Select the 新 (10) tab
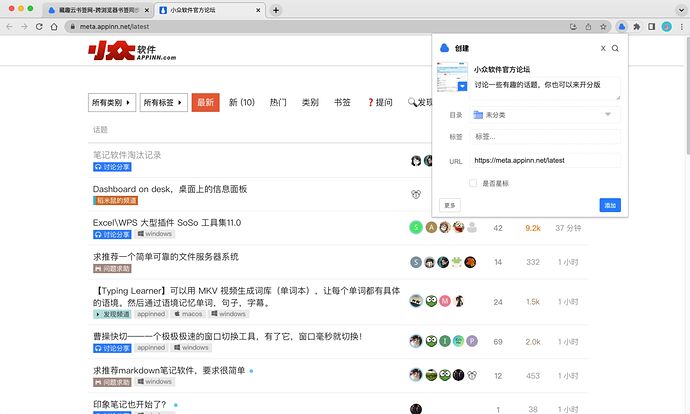The width and height of the screenshot is (690, 414). click(x=242, y=103)
